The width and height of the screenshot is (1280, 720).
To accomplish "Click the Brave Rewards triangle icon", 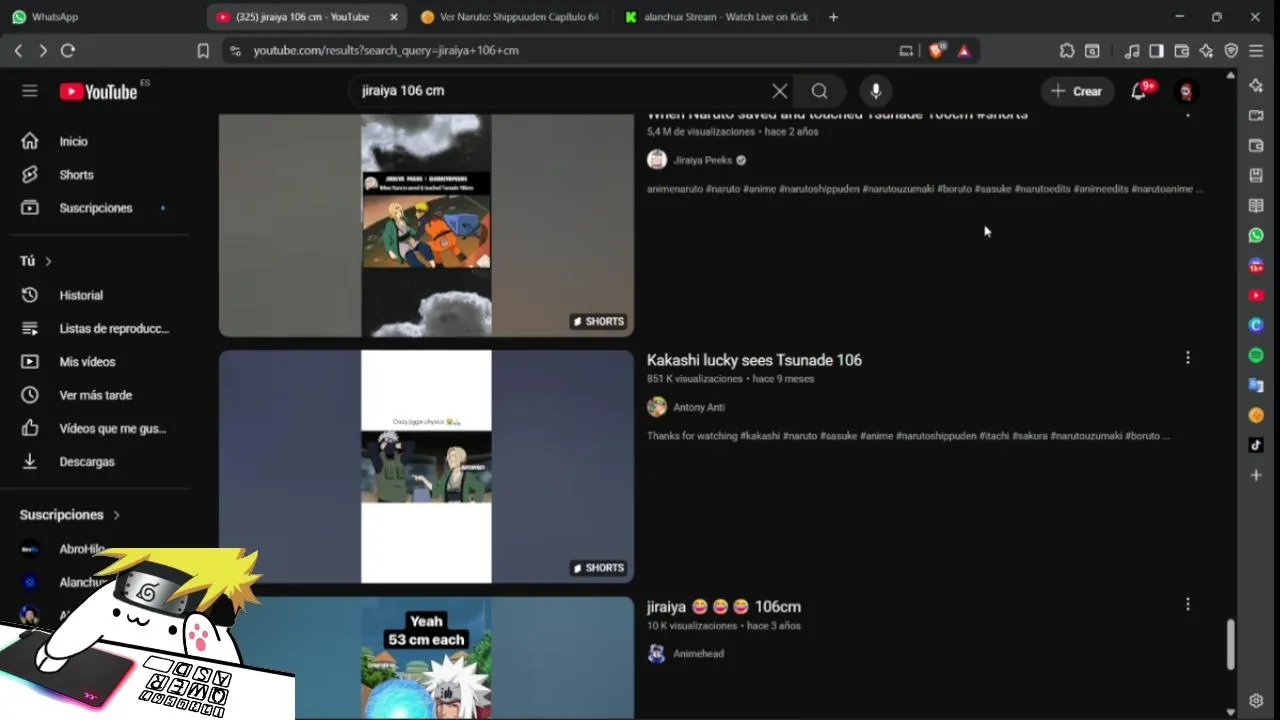I will tap(964, 50).
